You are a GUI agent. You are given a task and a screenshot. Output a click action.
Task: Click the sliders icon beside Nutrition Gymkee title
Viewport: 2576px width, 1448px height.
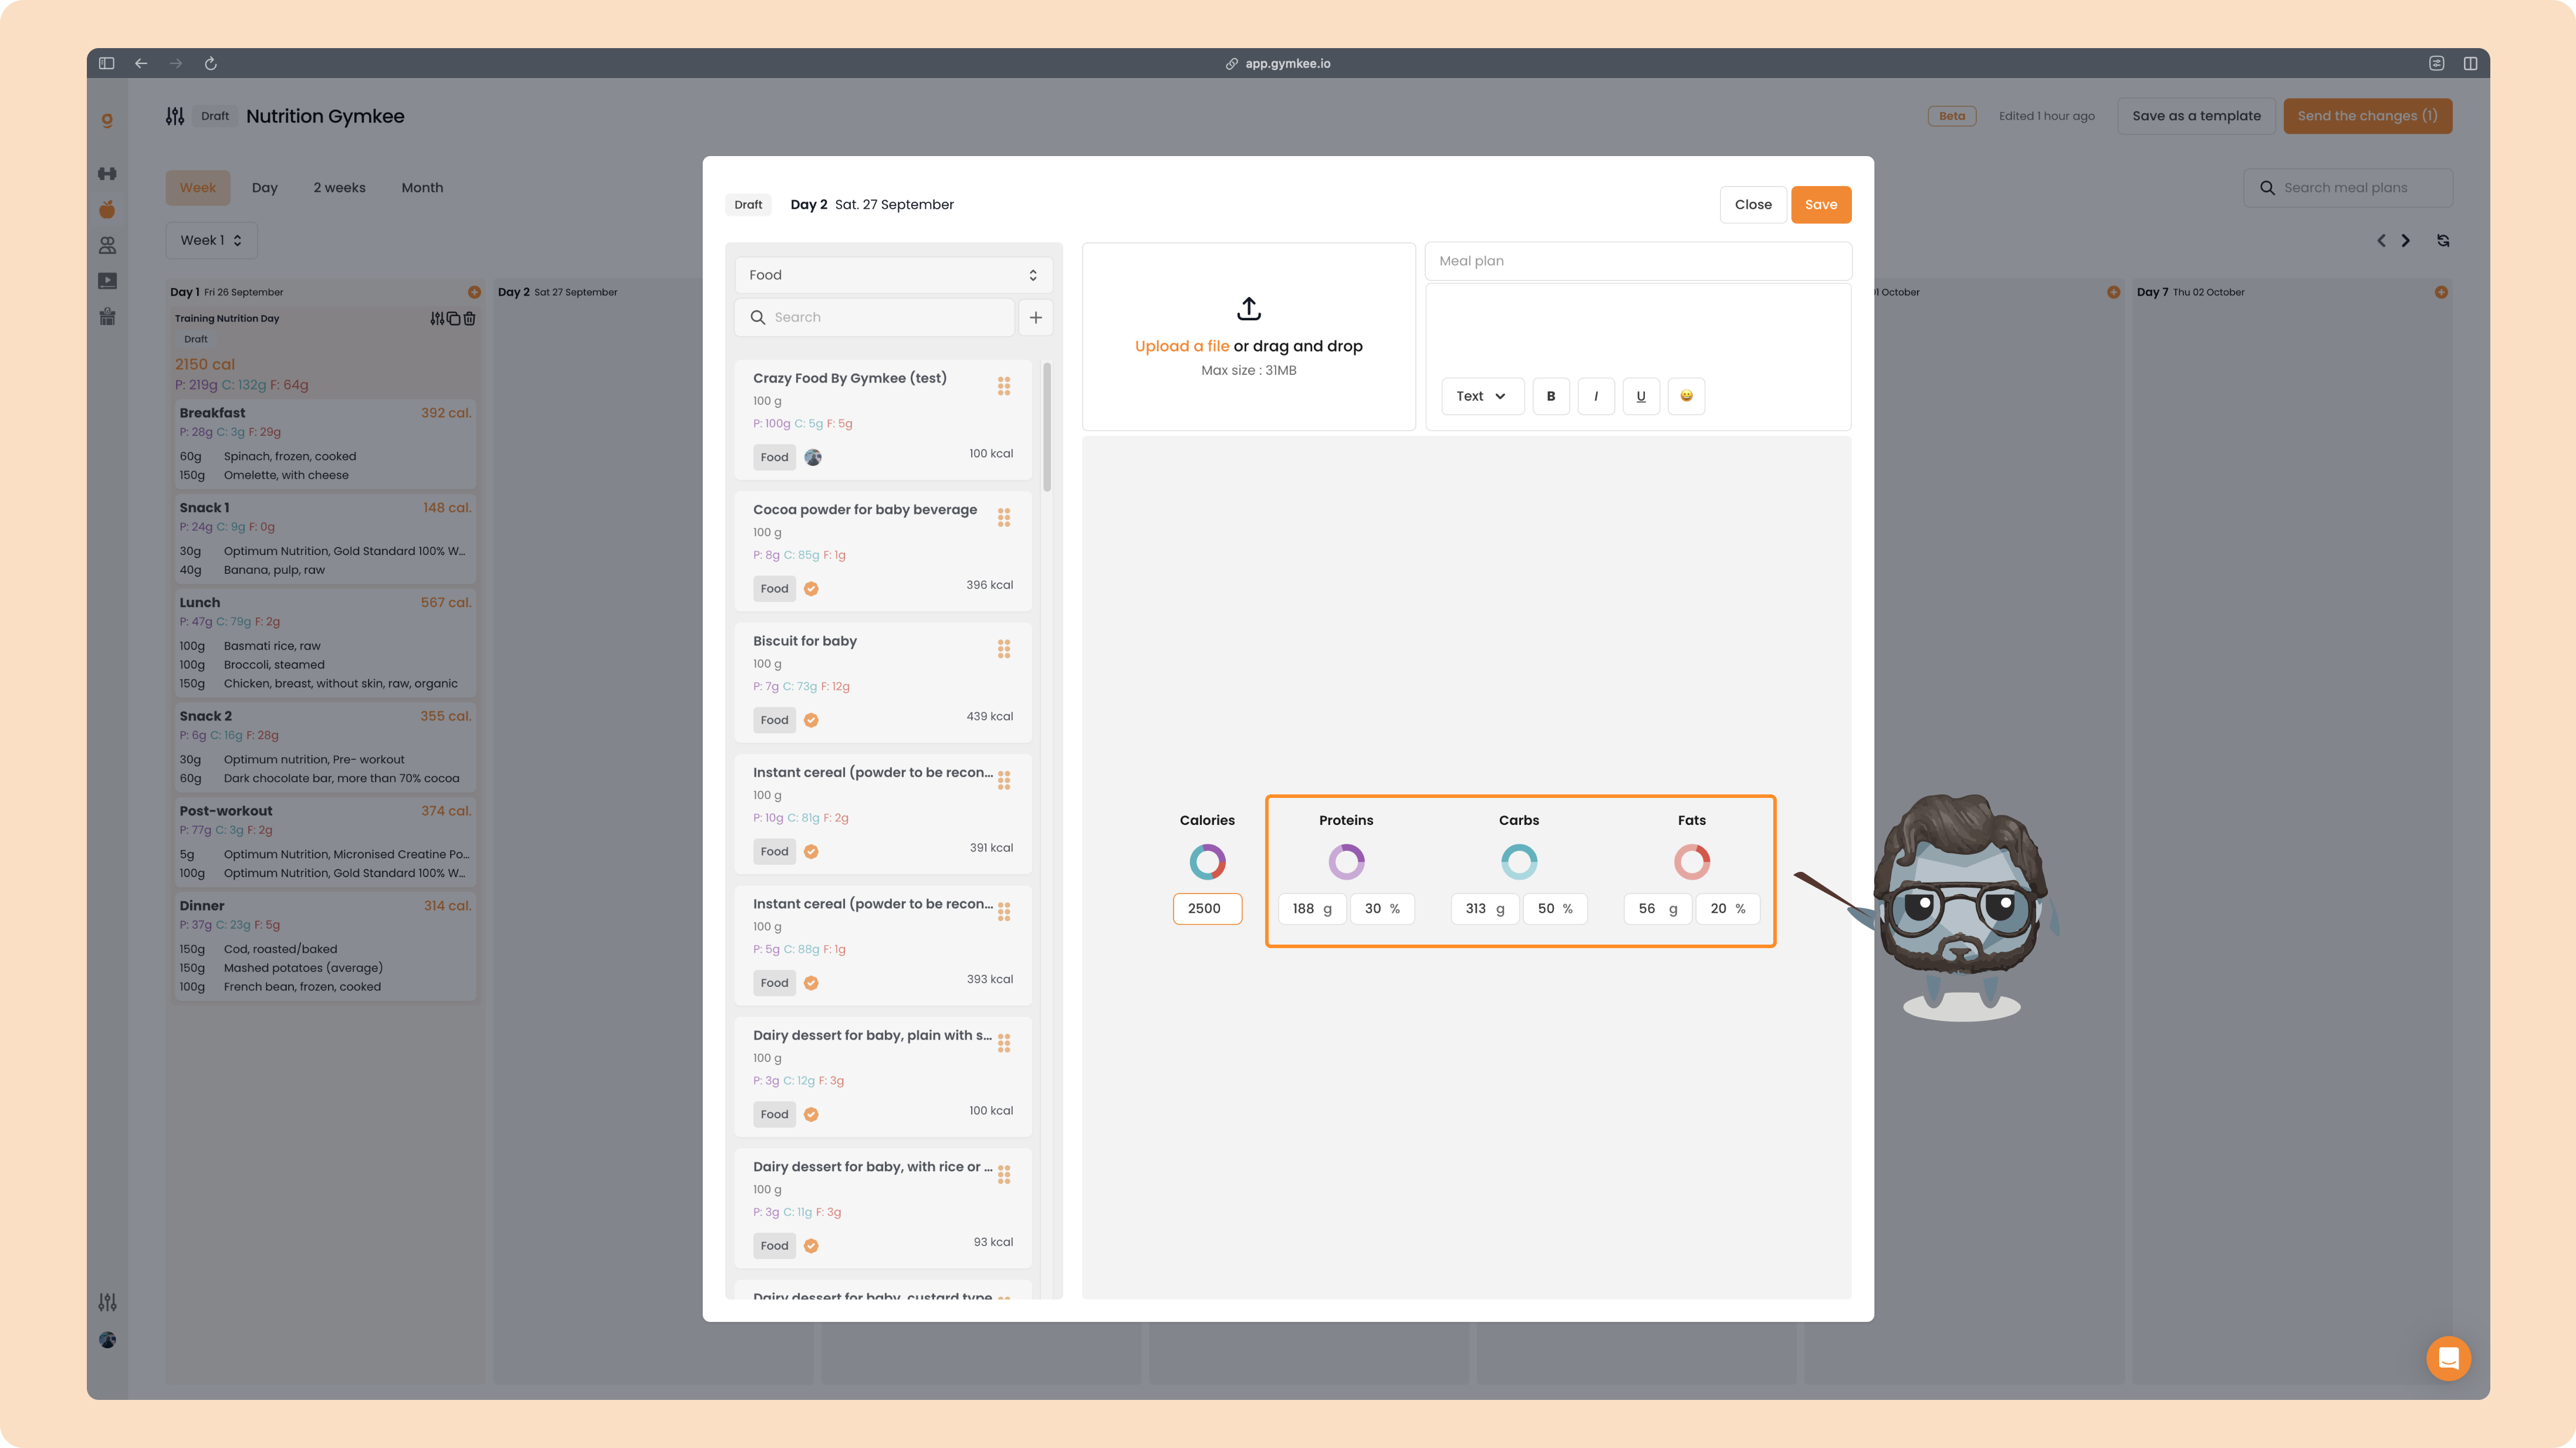pos(175,116)
